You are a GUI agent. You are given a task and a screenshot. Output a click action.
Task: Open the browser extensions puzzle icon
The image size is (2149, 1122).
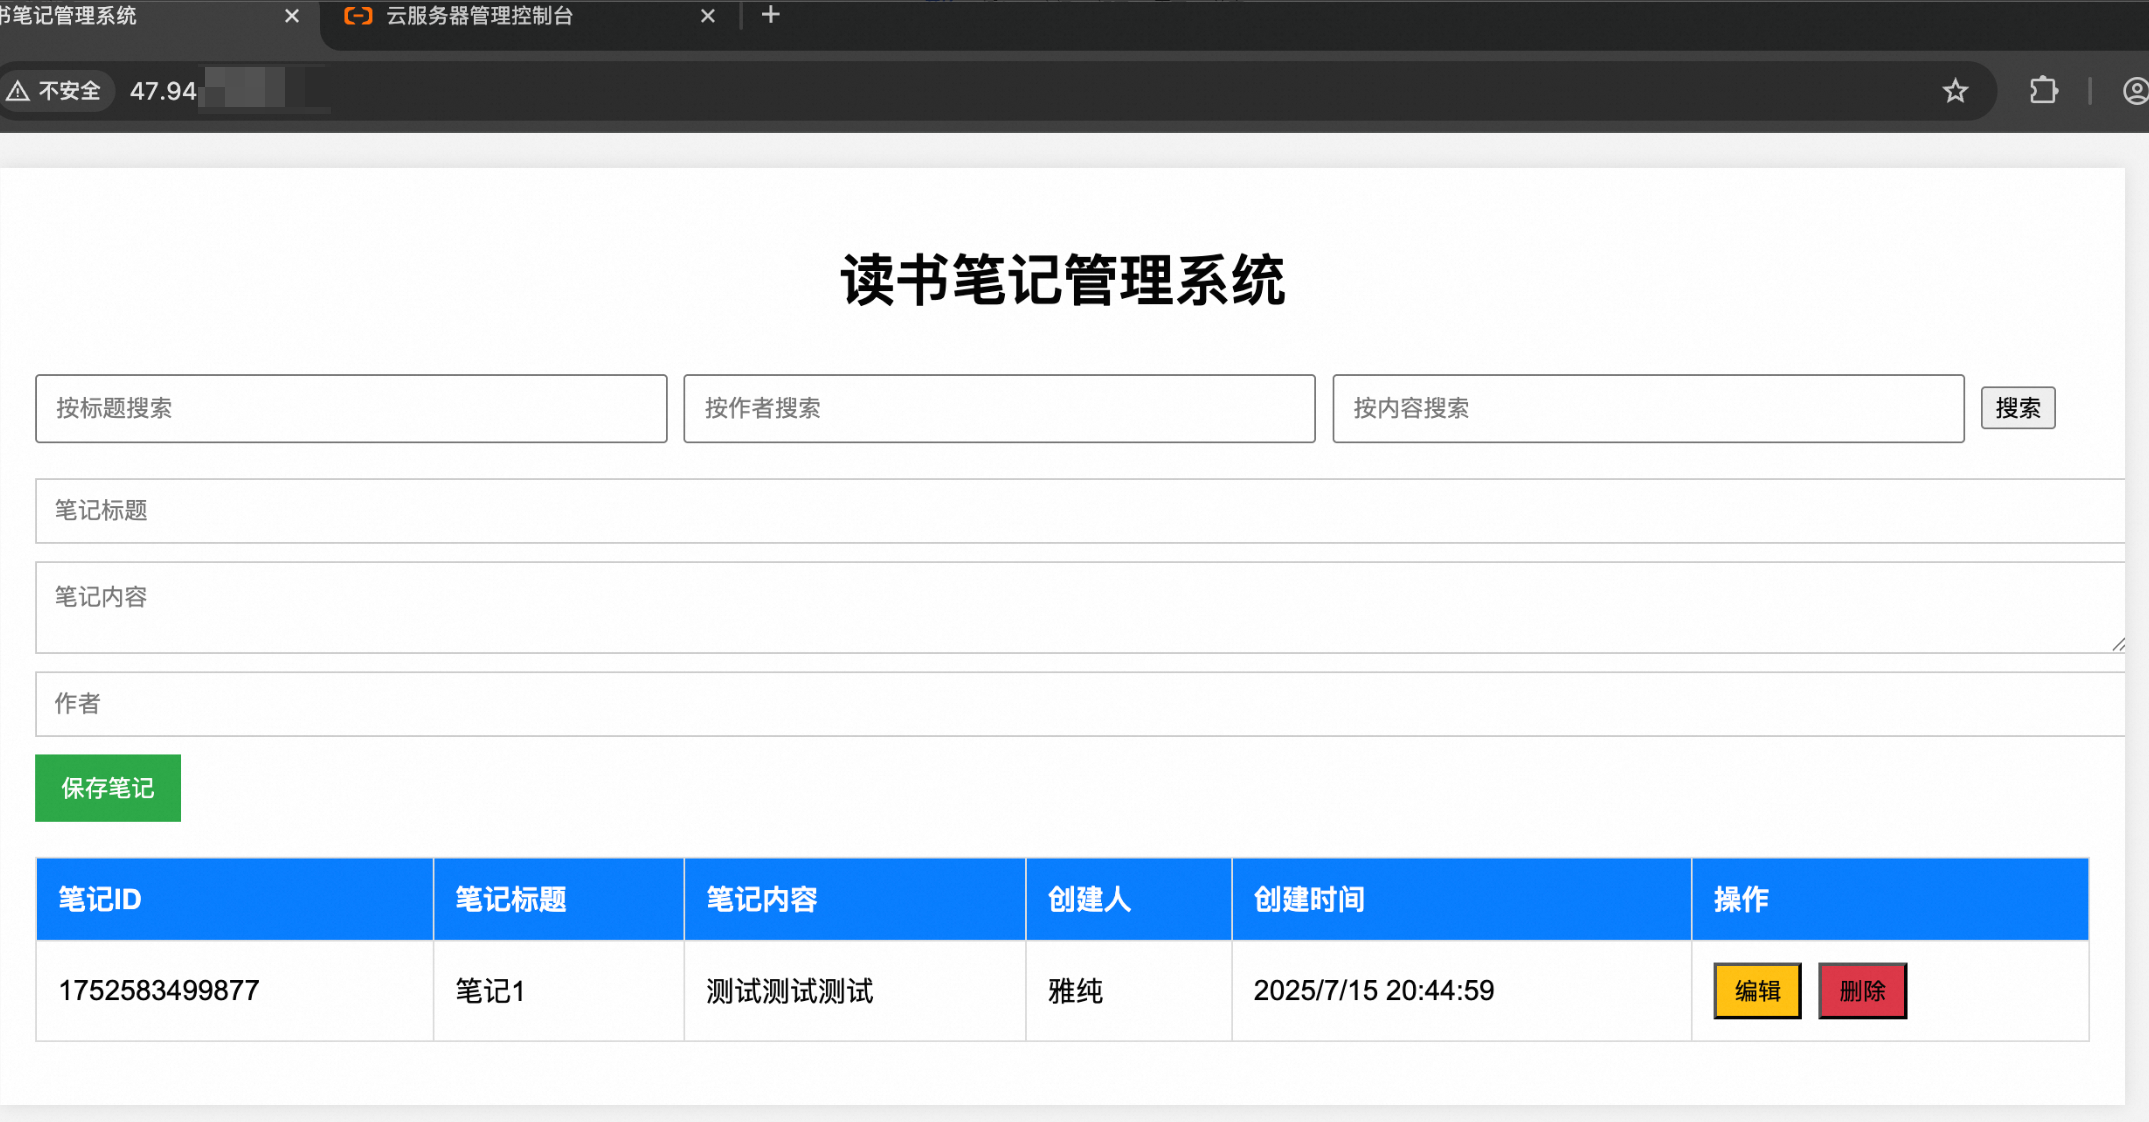click(2043, 91)
